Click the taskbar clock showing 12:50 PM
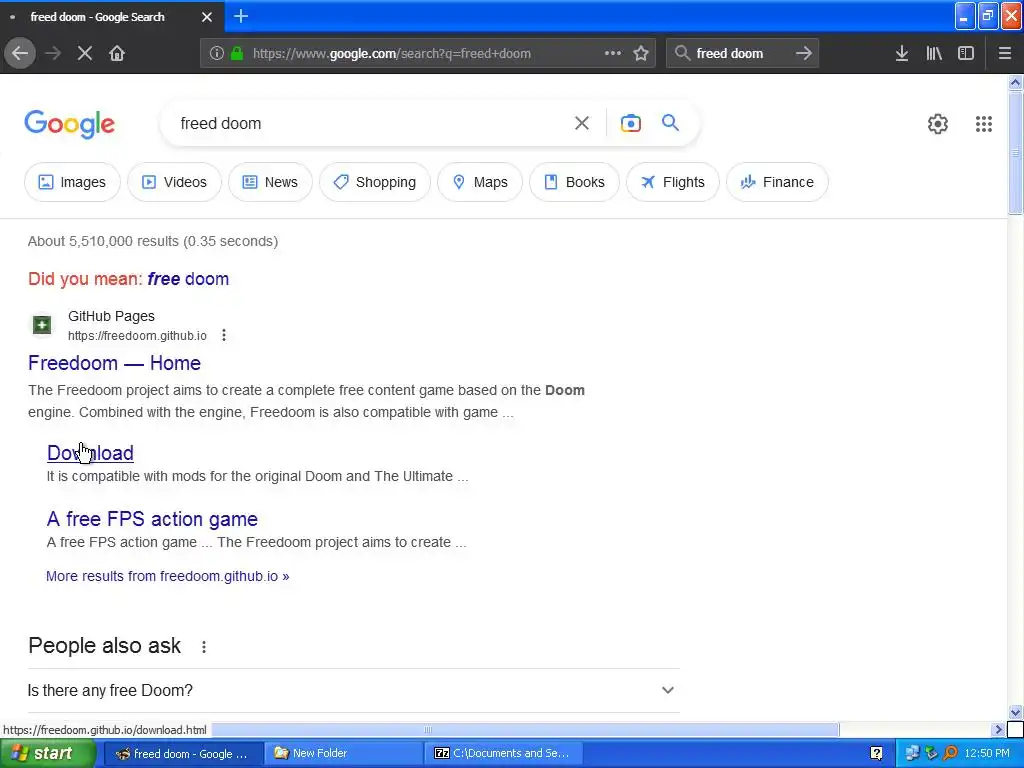Viewport: 1024px width, 768px height. pyautogui.click(x=987, y=753)
